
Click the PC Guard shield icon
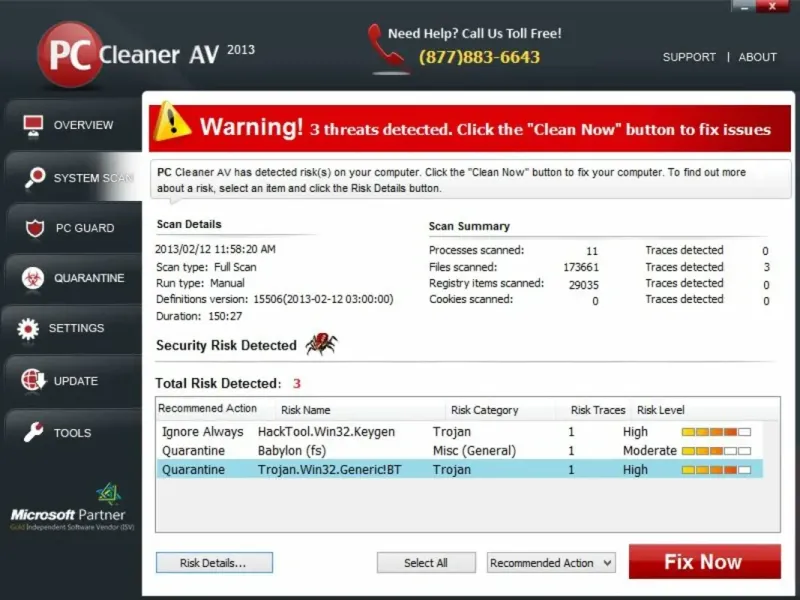35,228
